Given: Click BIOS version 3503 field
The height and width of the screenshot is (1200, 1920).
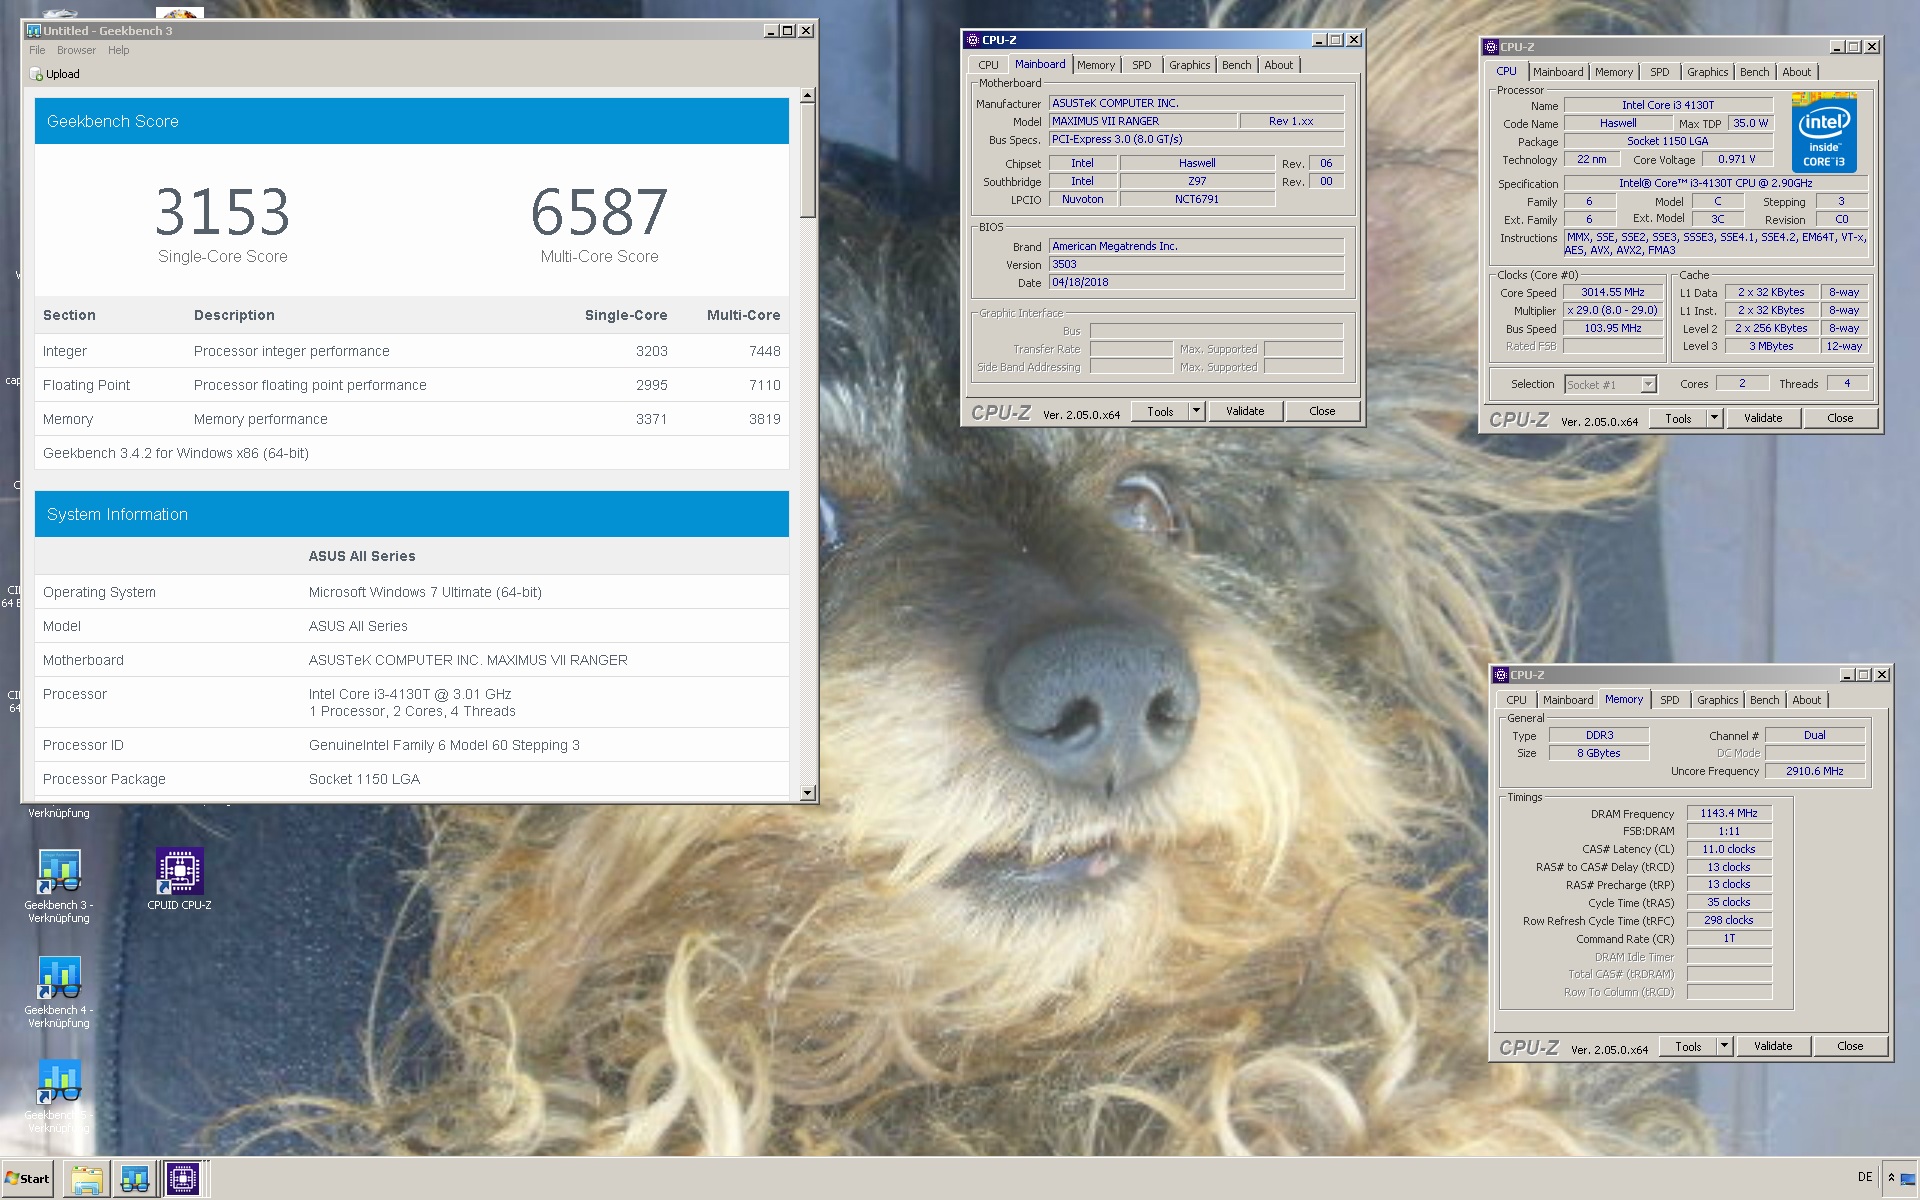Looking at the screenshot, I should pos(1196,265).
